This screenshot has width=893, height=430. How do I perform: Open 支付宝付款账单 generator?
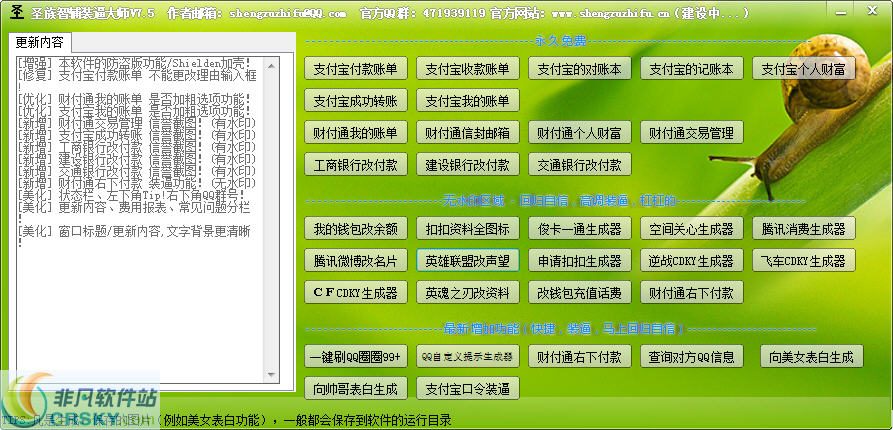point(355,69)
